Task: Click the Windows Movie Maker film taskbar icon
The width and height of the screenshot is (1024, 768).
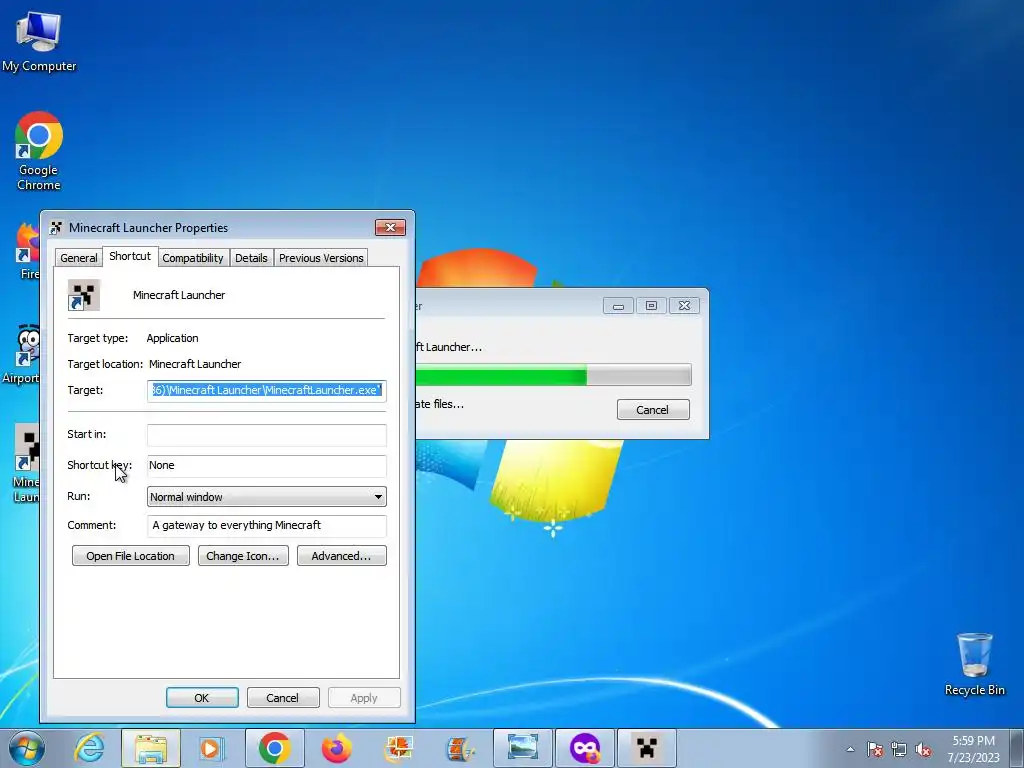Action: pyautogui.click(x=460, y=748)
